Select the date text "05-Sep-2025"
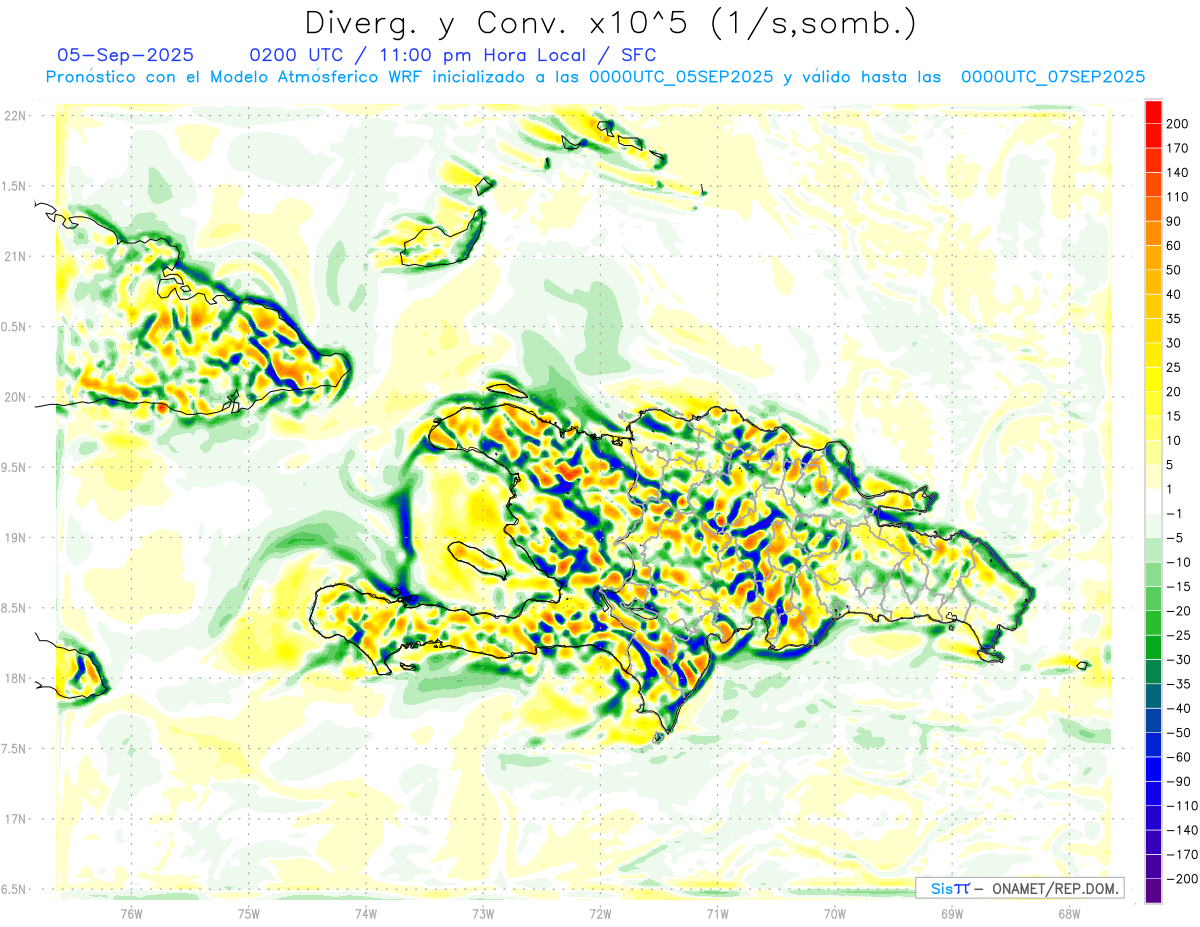This screenshot has height=927, width=1200. click(126, 55)
